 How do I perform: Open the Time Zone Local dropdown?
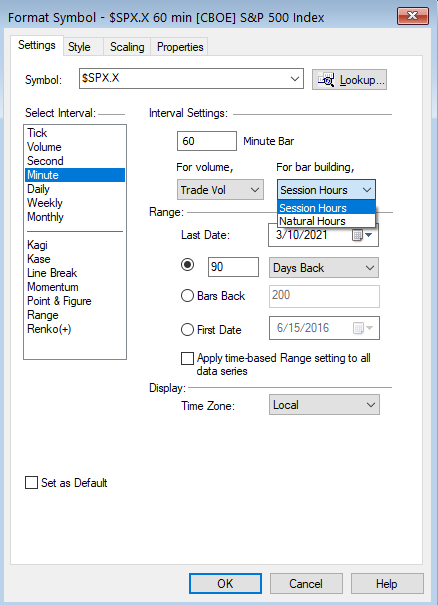tap(324, 405)
